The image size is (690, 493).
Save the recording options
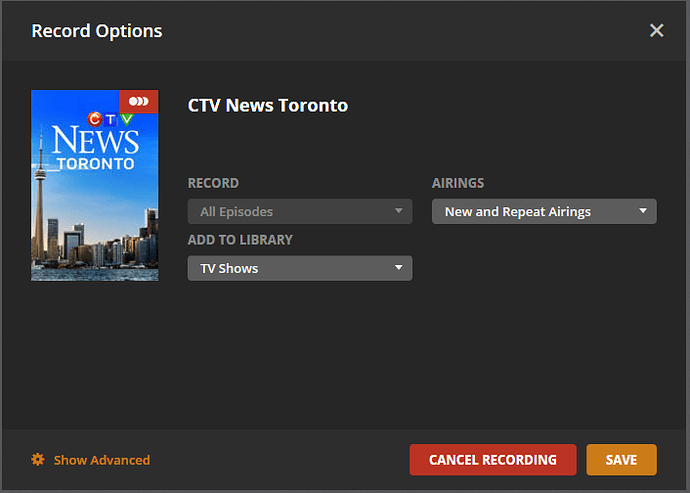pyautogui.click(x=621, y=460)
